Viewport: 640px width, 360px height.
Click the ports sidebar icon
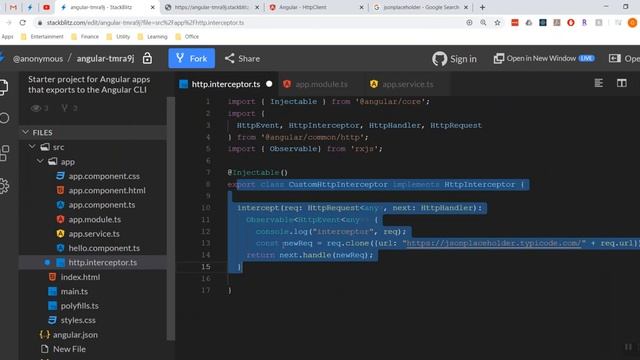[x=4, y=153]
